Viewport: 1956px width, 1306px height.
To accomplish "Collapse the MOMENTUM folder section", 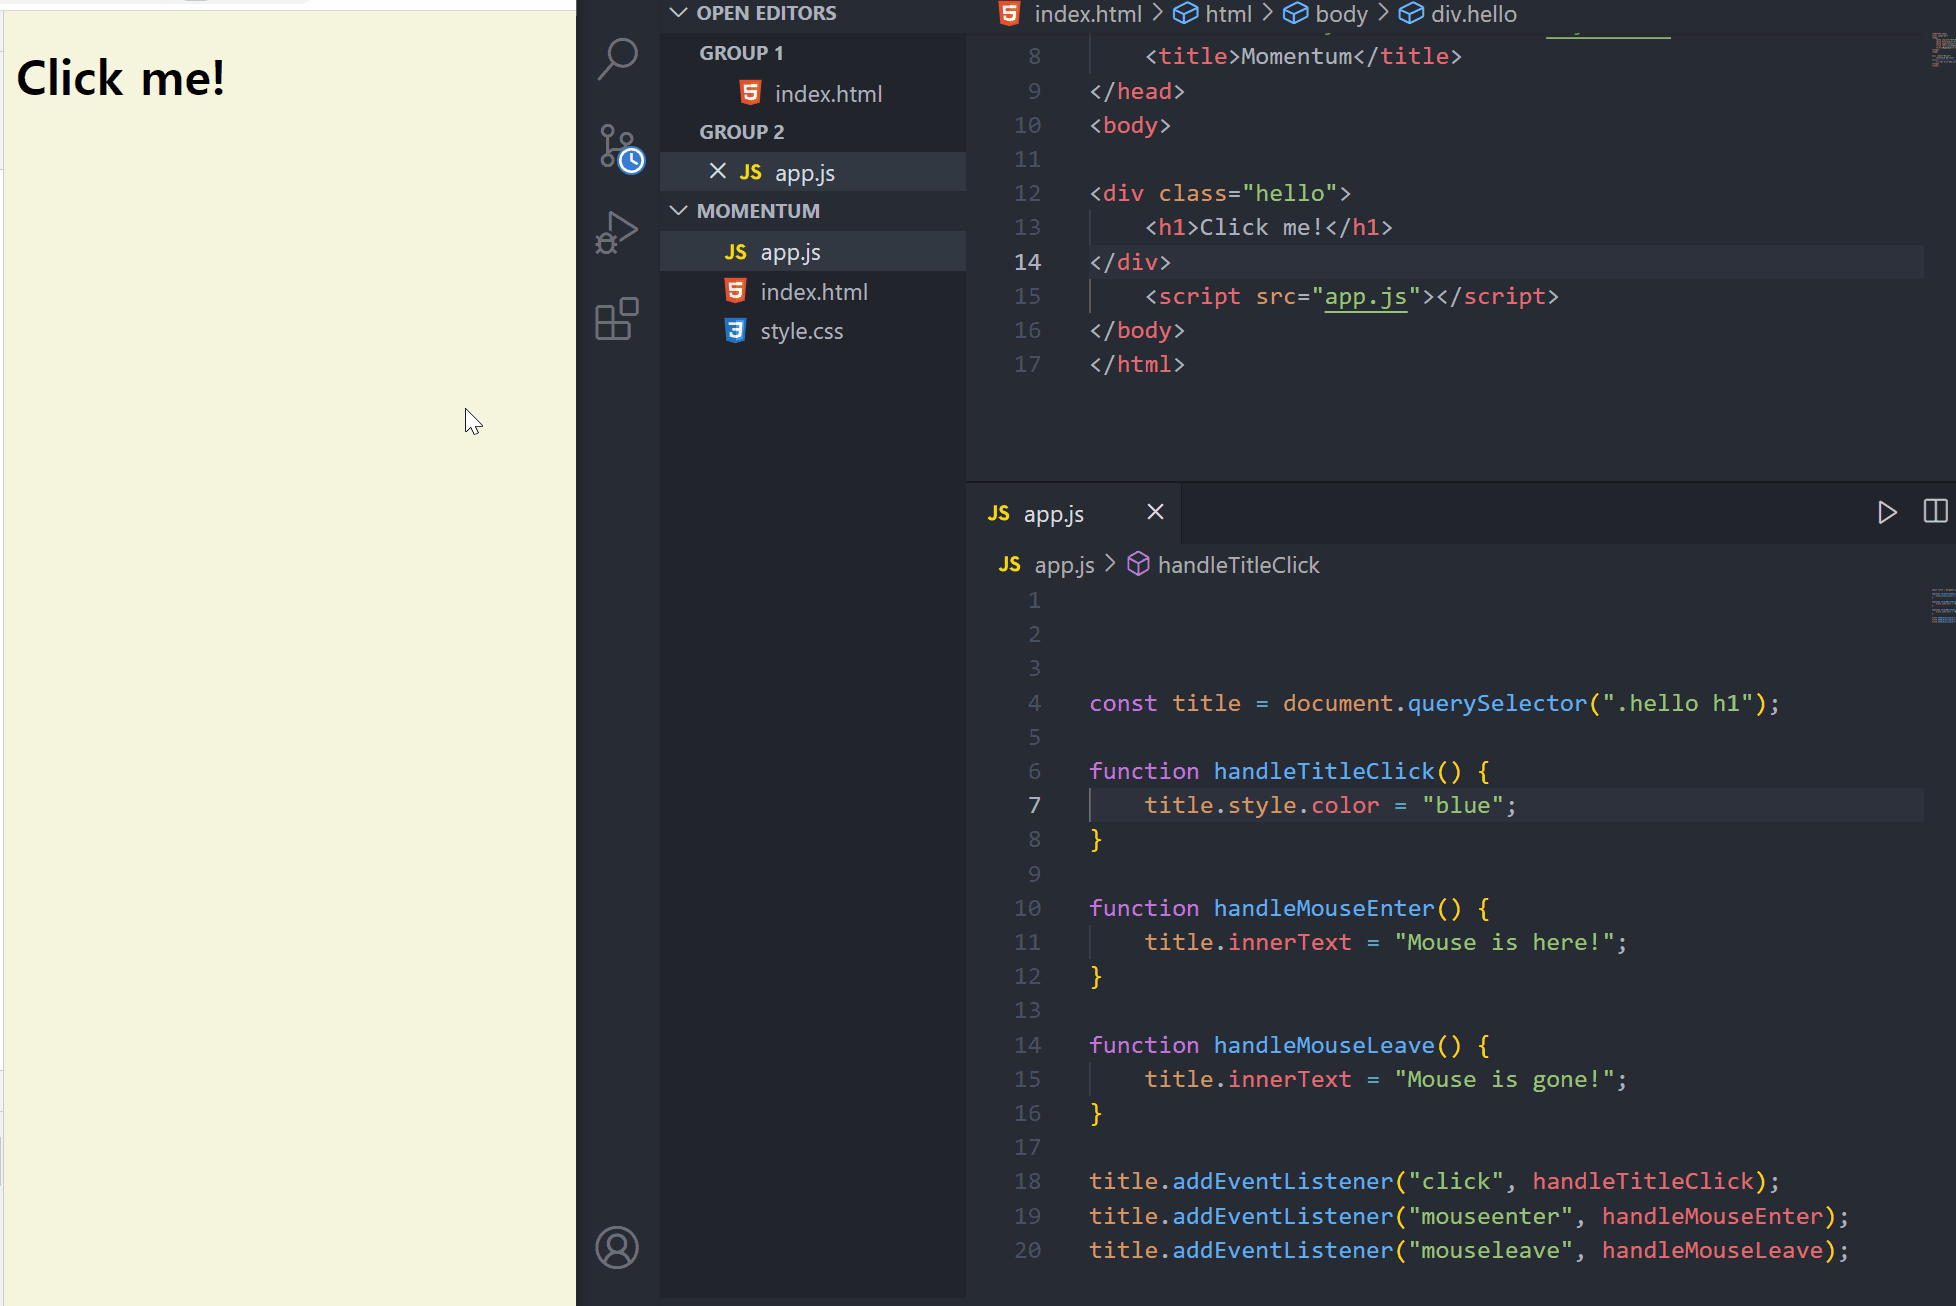I will click(679, 211).
